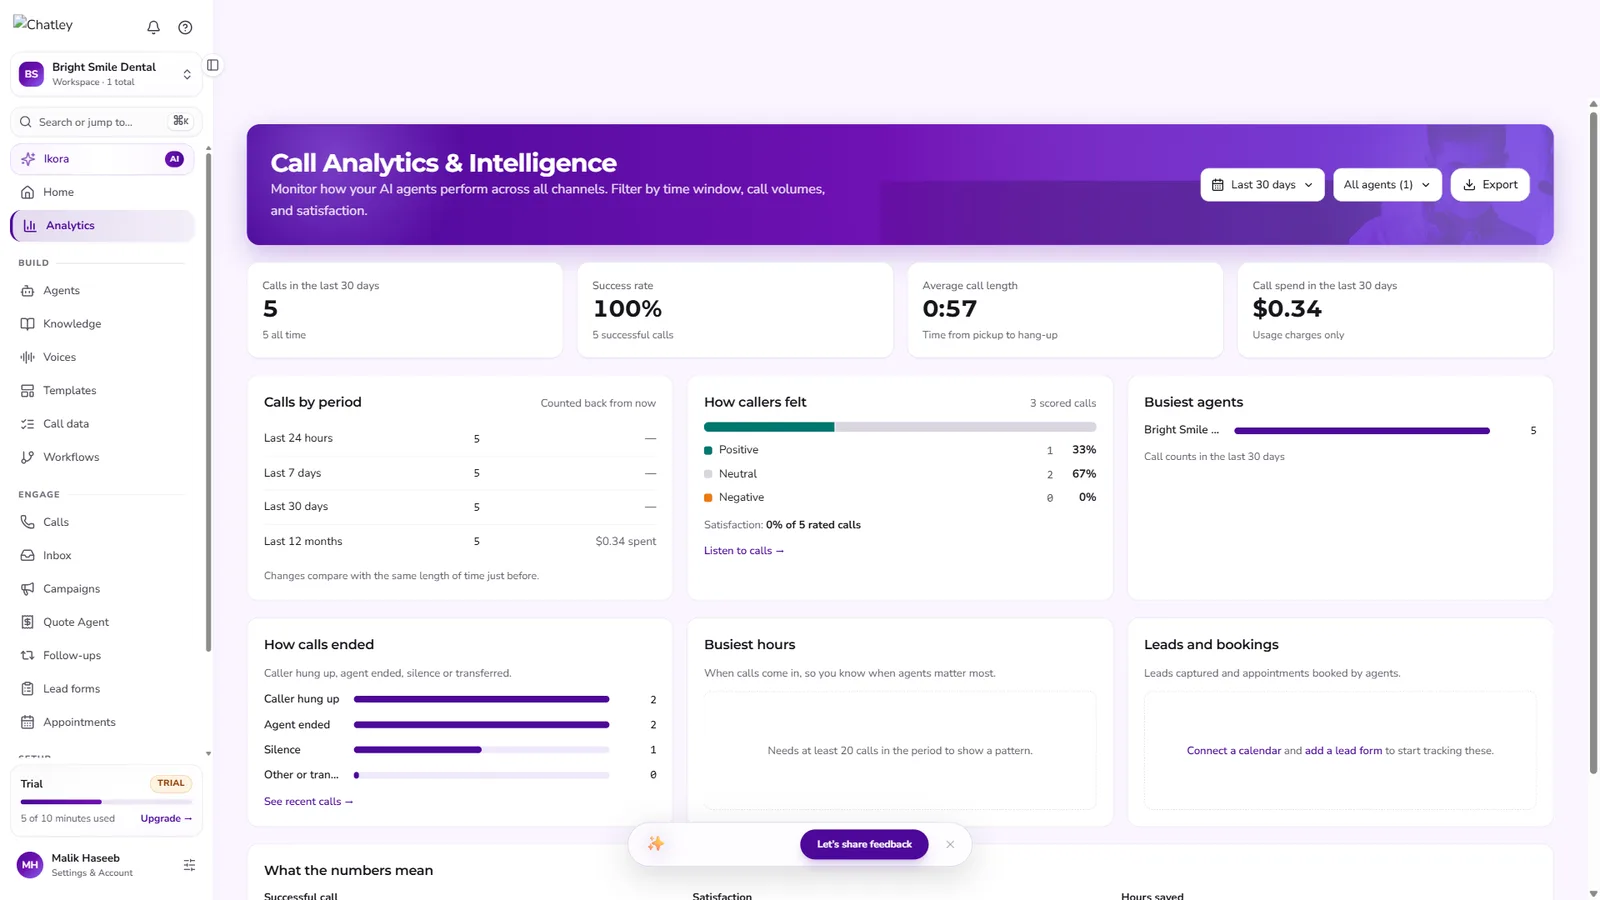Image resolution: width=1600 pixels, height=900 pixels.
Task: Open Ikora AI assistant
Action: [x=102, y=159]
